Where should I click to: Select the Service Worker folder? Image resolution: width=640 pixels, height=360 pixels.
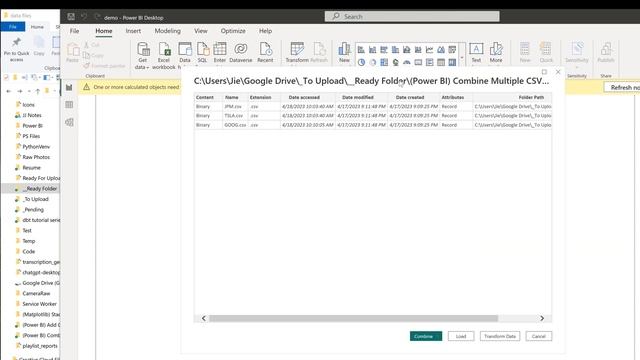tap(39, 304)
